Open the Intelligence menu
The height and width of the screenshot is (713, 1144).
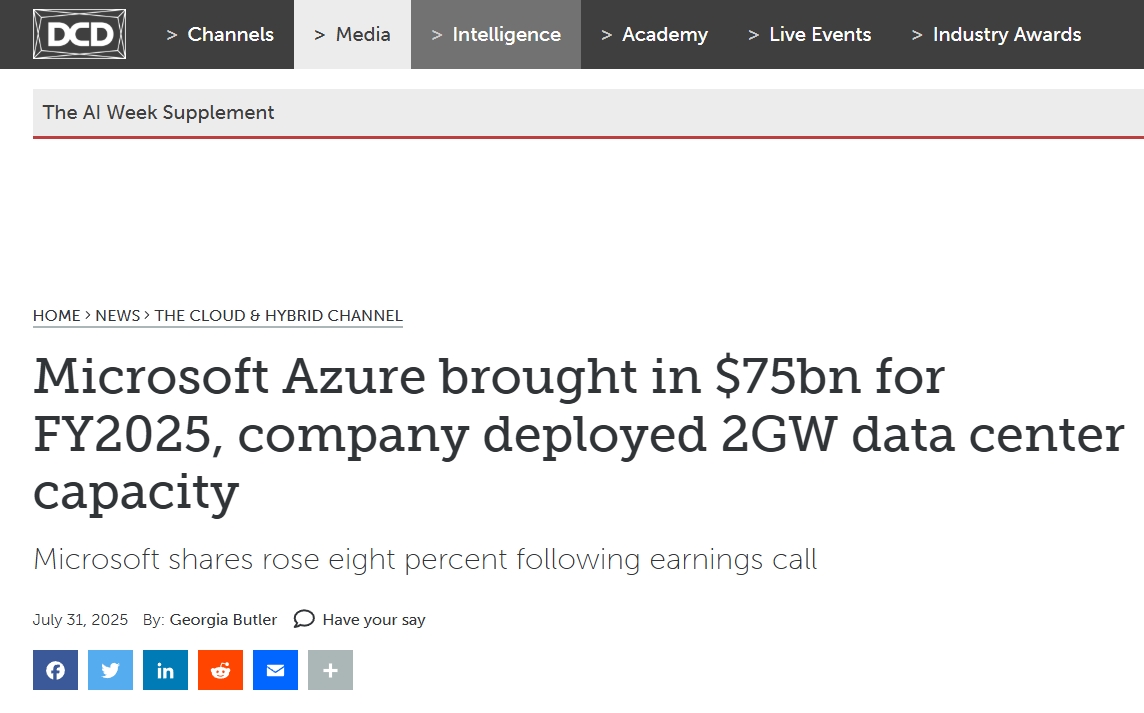coord(496,34)
